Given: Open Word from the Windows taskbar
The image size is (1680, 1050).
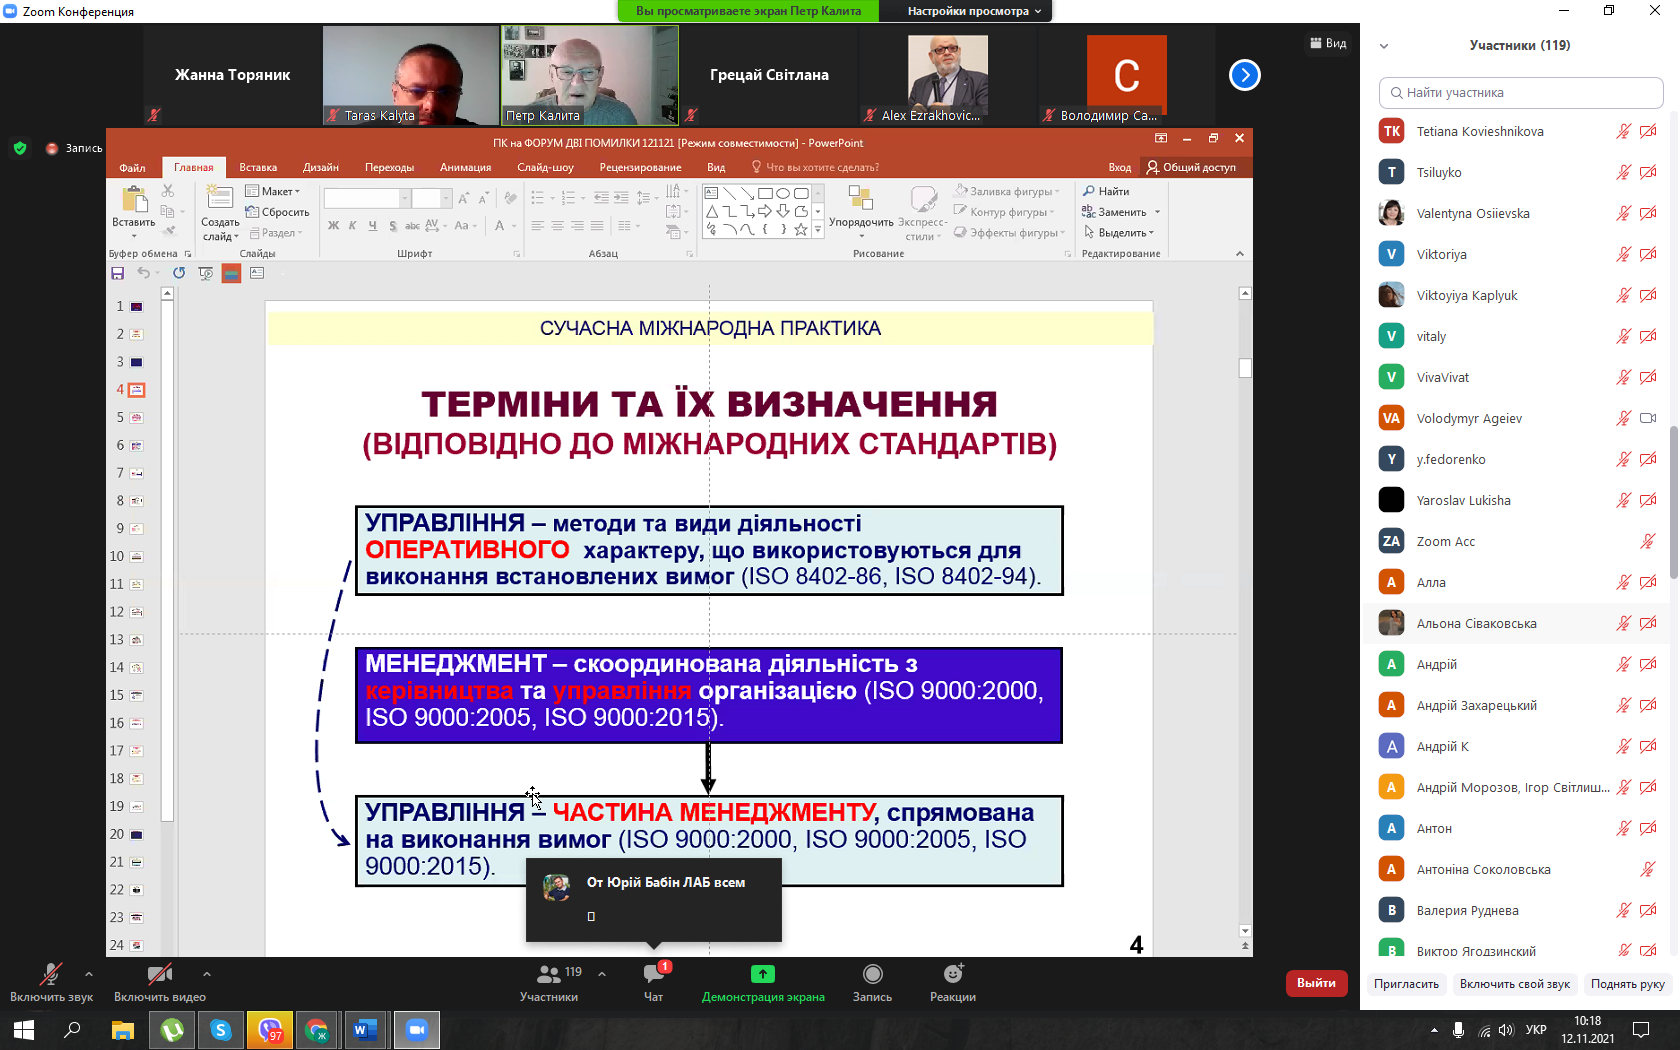Looking at the screenshot, I should coord(365,1030).
